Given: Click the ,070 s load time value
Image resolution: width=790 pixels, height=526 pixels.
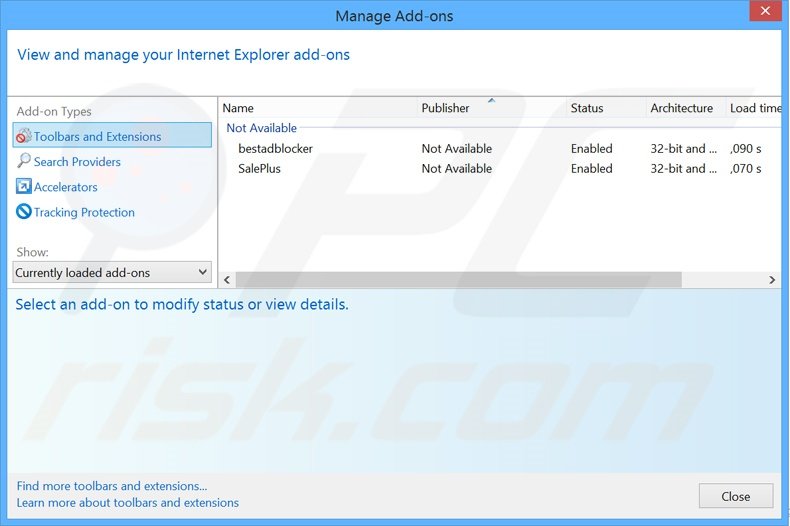Looking at the screenshot, I should click(746, 169).
